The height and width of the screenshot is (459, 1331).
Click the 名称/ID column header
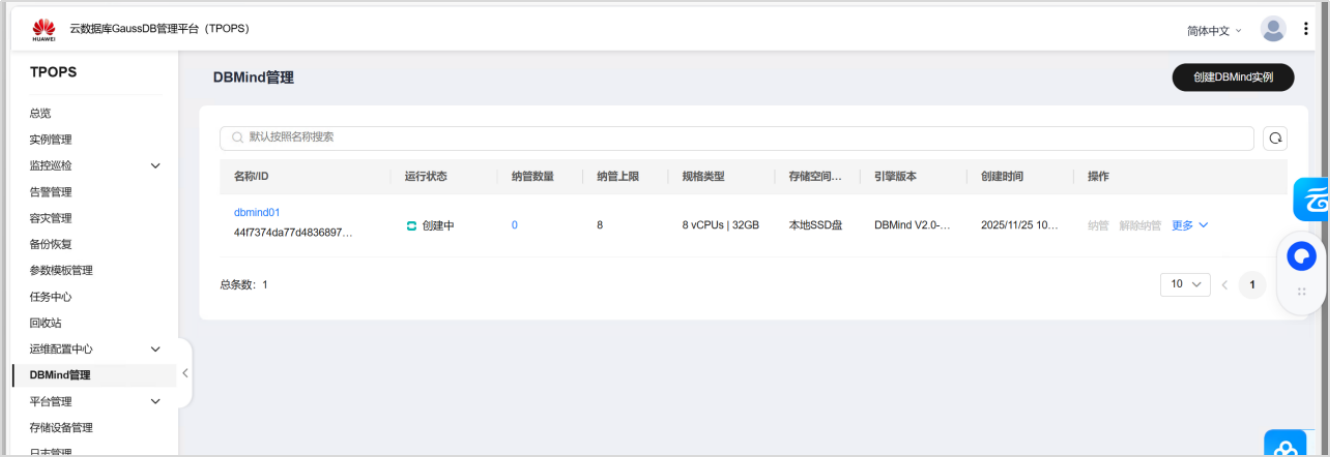coord(251,177)
